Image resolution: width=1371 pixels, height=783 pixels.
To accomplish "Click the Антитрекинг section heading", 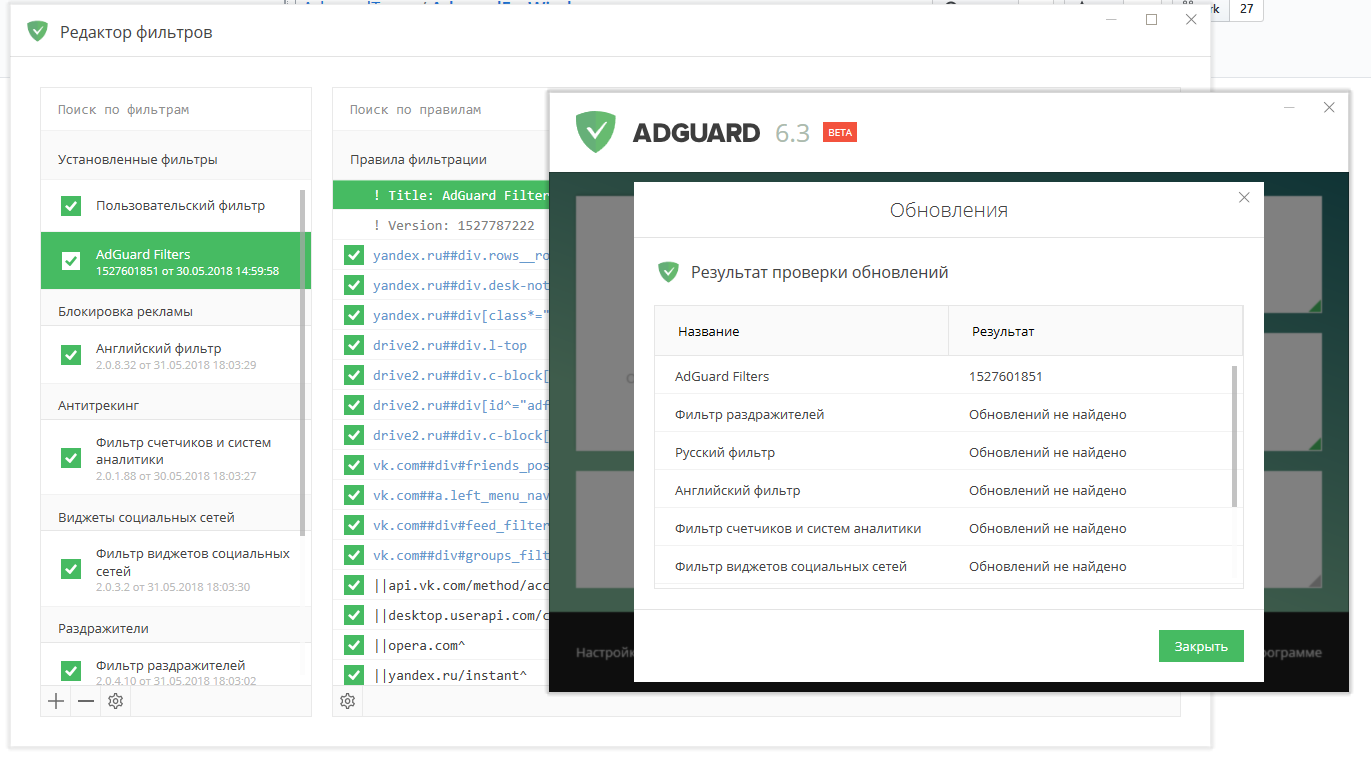I will point(98,406).
